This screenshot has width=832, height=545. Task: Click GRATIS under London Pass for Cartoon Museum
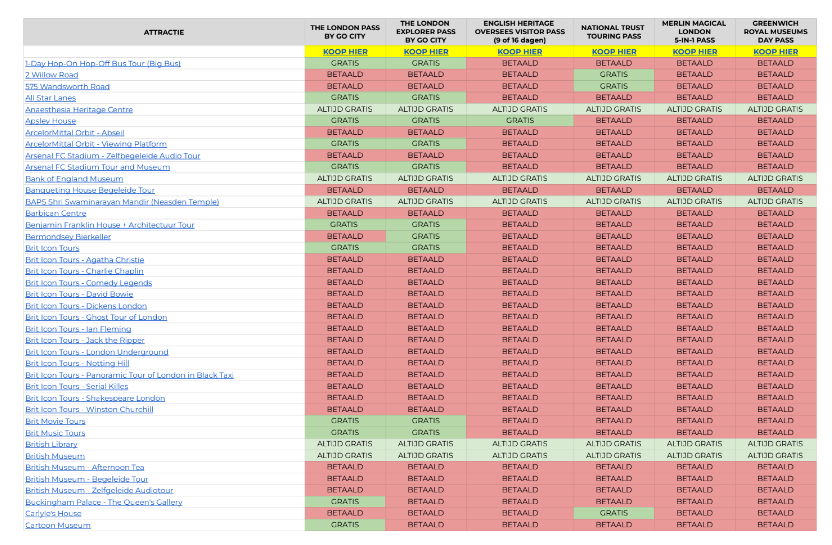click(x=345, y=525)
